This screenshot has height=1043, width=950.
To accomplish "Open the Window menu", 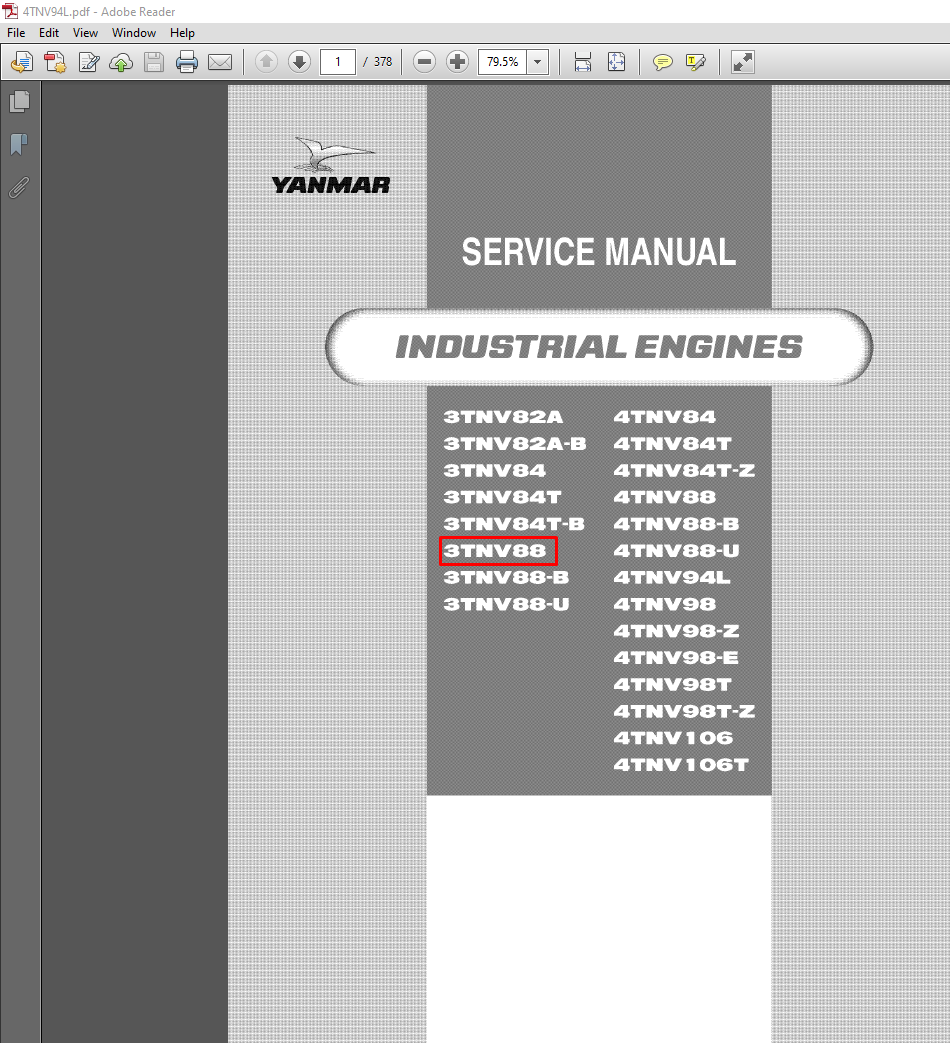I will tap(134, 33).
